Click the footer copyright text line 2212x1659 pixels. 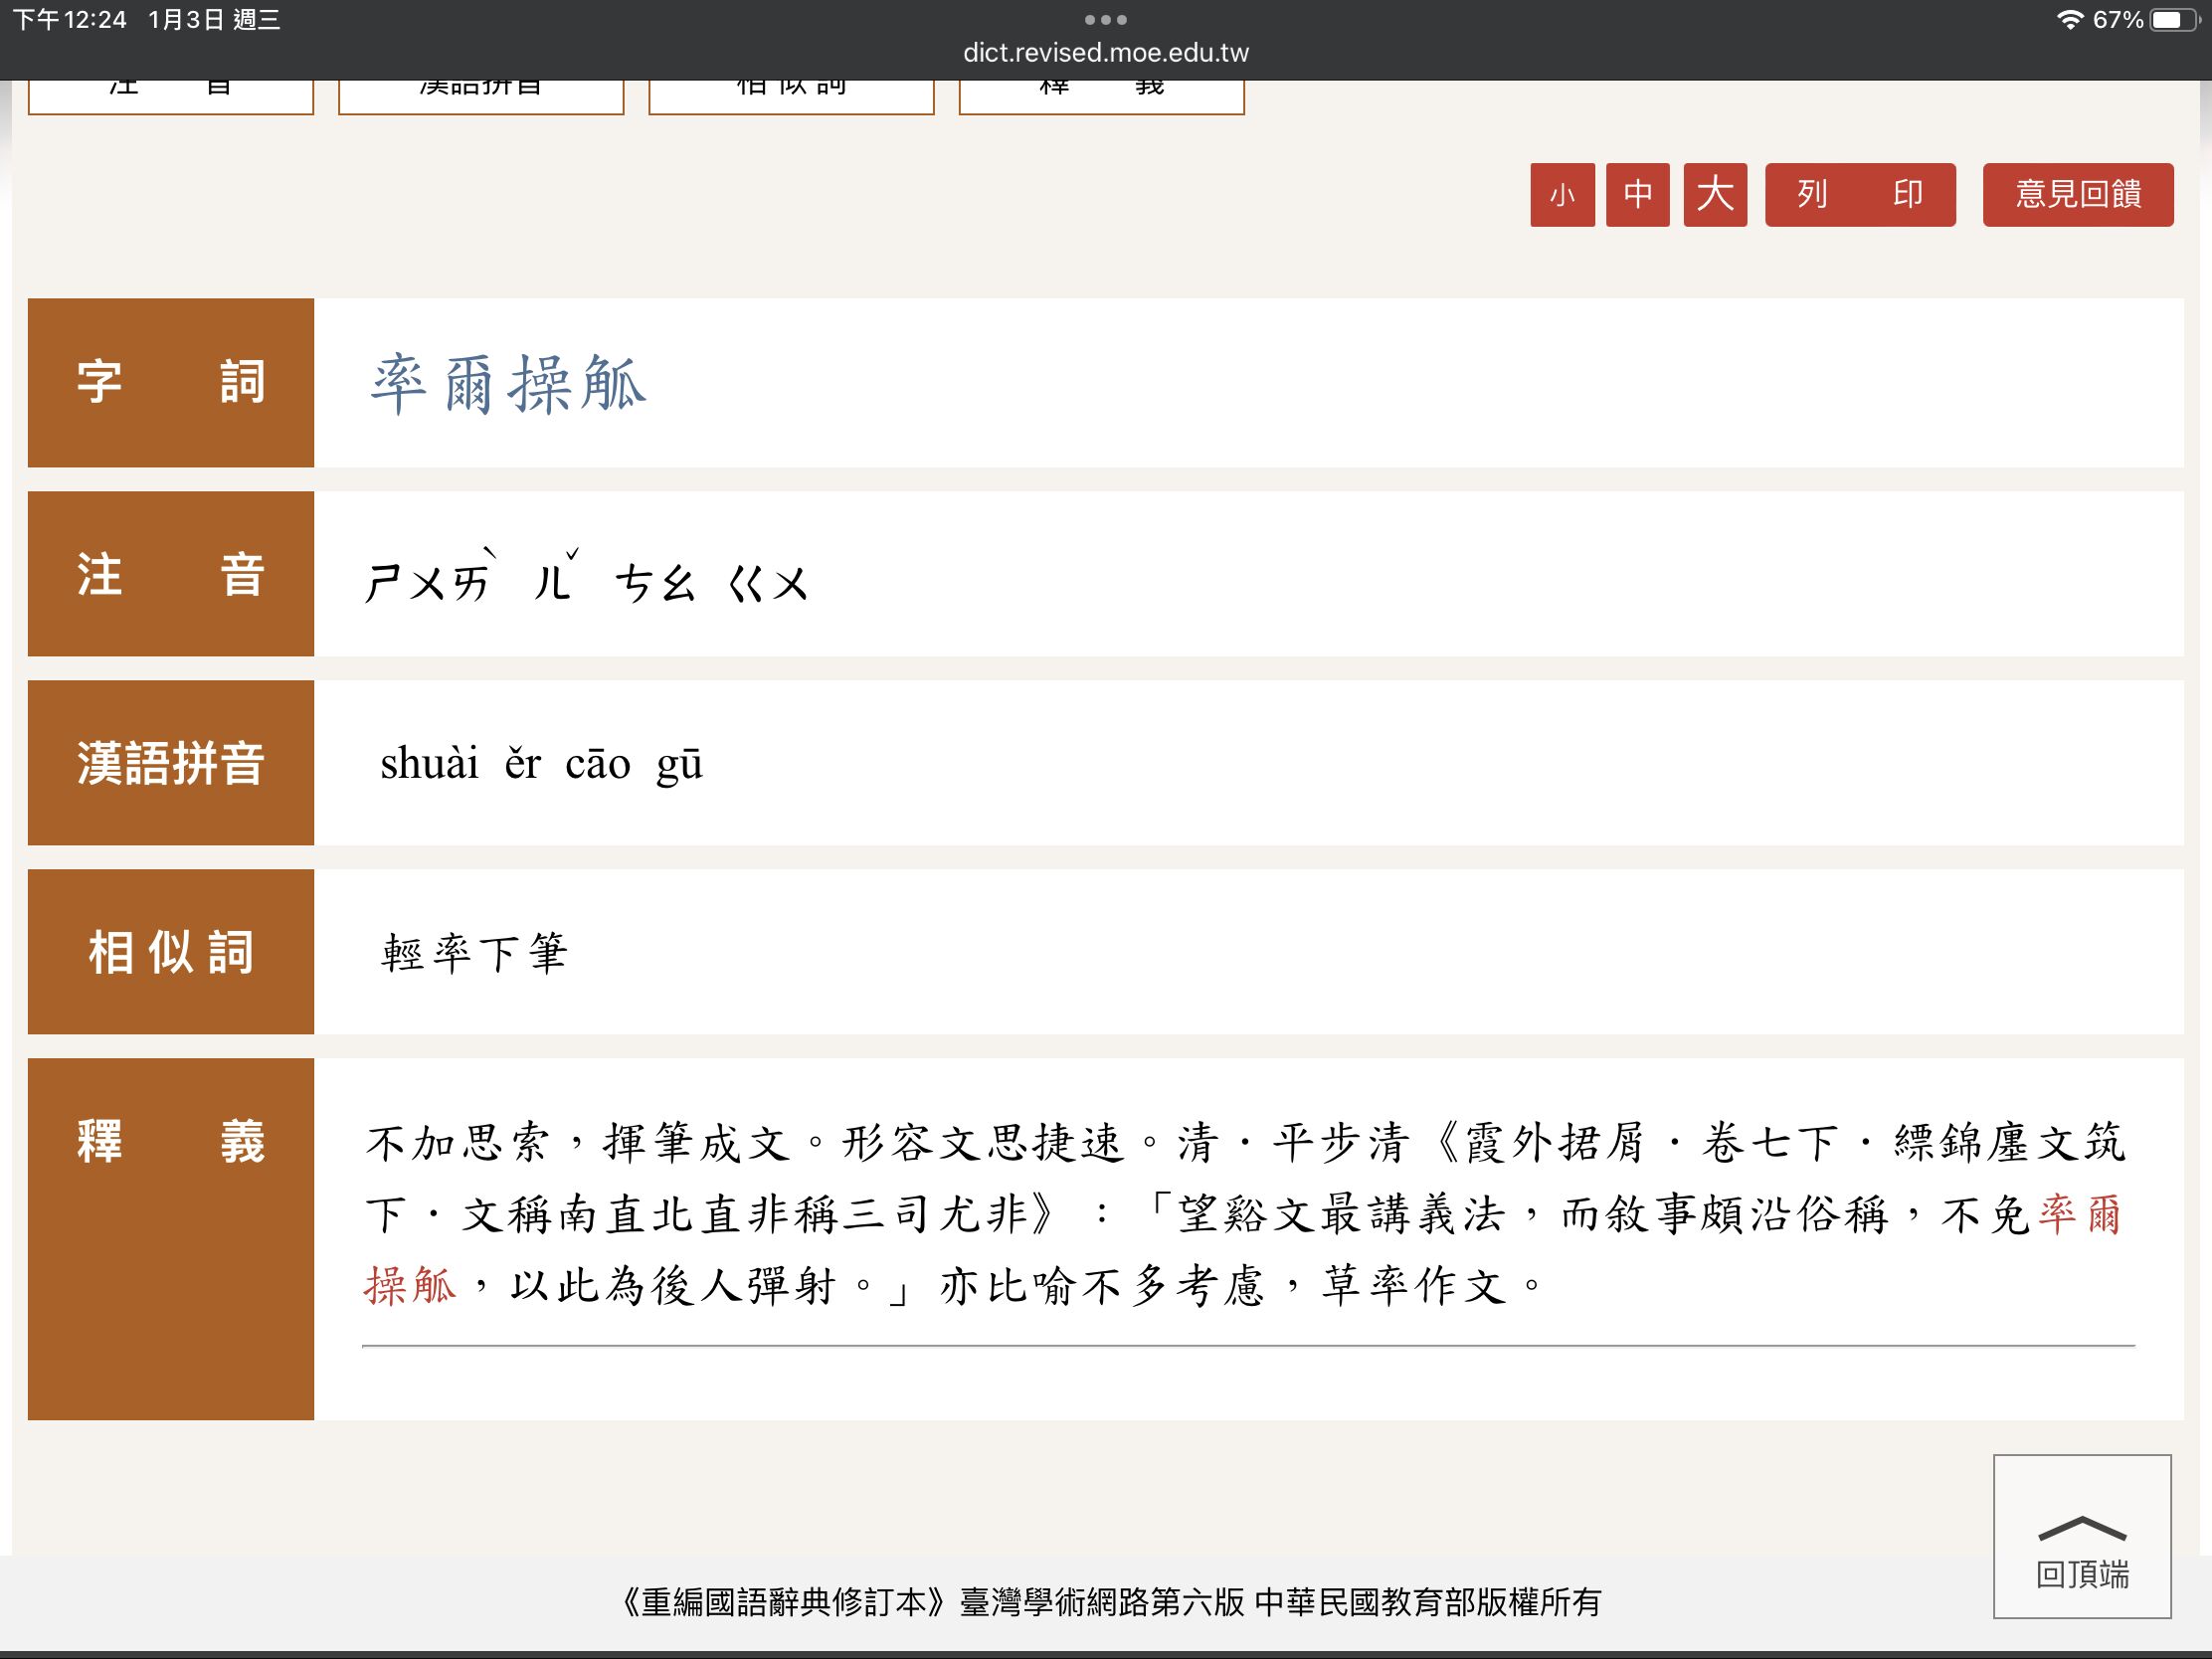1108,1602
